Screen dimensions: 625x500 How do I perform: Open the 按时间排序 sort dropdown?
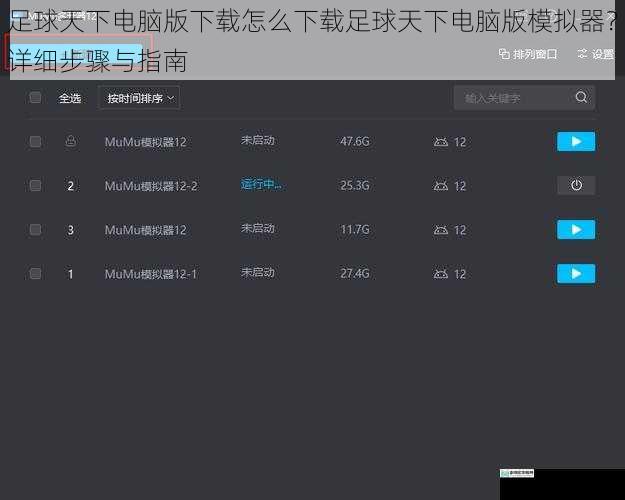pyautogui.click(x=139, y=98)
